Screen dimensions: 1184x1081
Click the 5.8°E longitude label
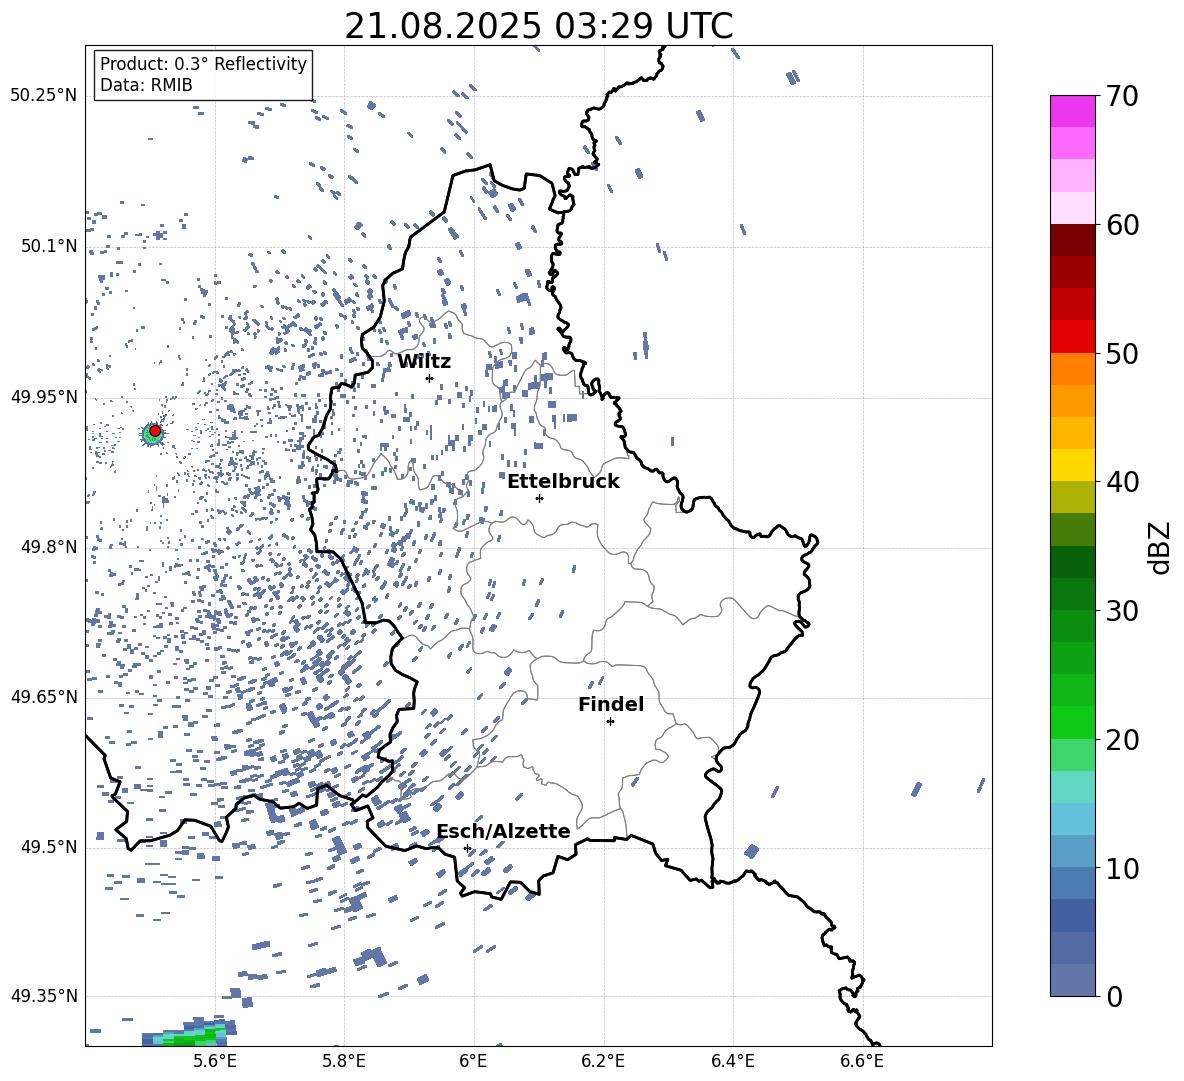point(344,1061)
